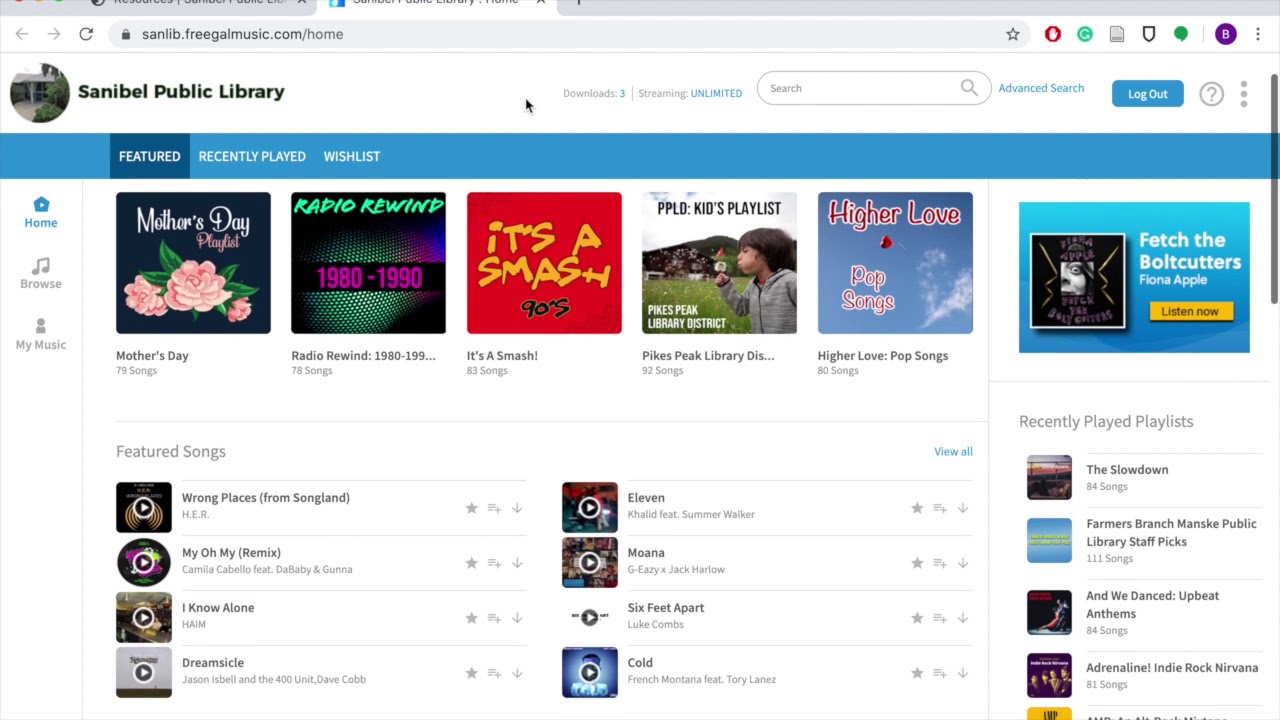Image resolution: width=1280 pixels, height=720 pixels.
Task: Open My Music in sidebar
Action: pos(41,334)
